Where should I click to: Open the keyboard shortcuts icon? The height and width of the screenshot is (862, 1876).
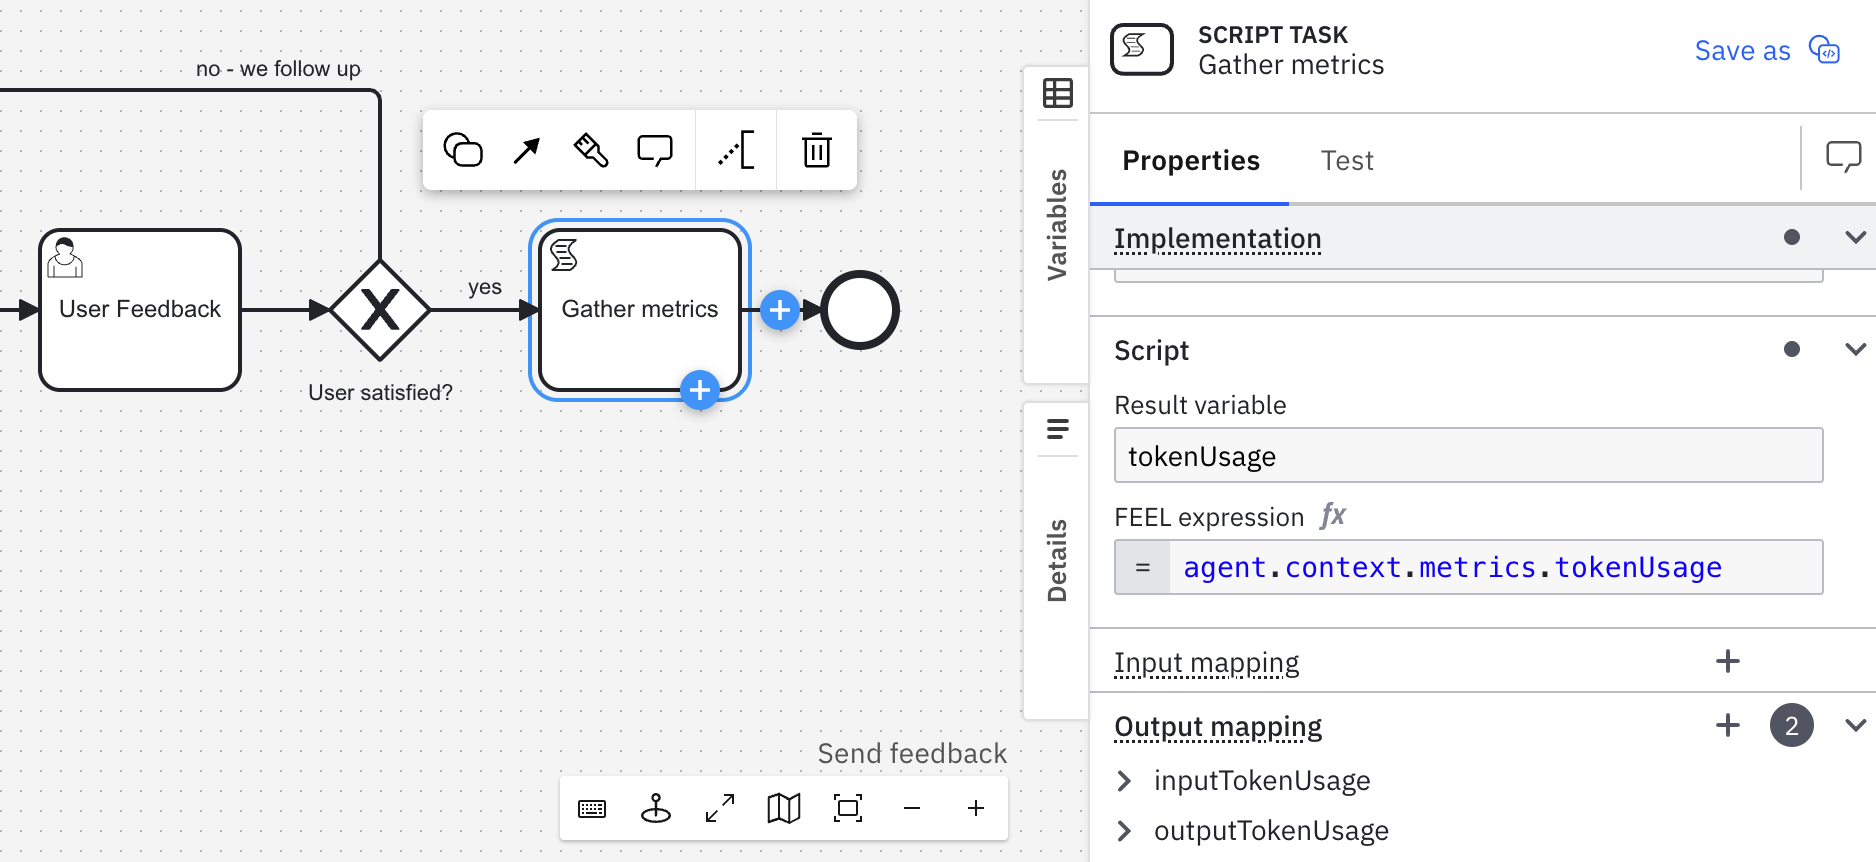pos(592,808)
